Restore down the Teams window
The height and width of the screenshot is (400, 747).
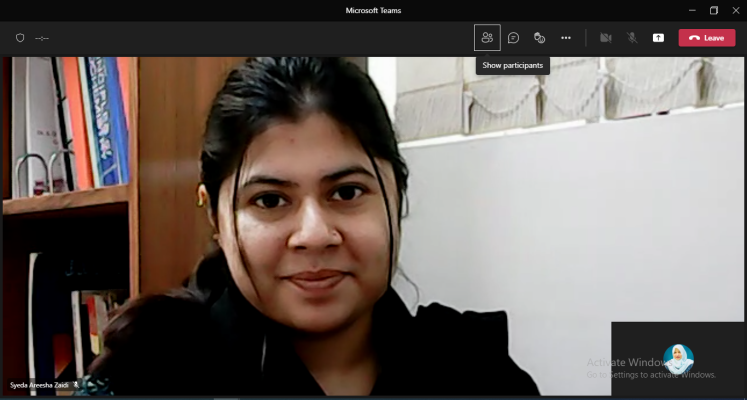(714, 10)
